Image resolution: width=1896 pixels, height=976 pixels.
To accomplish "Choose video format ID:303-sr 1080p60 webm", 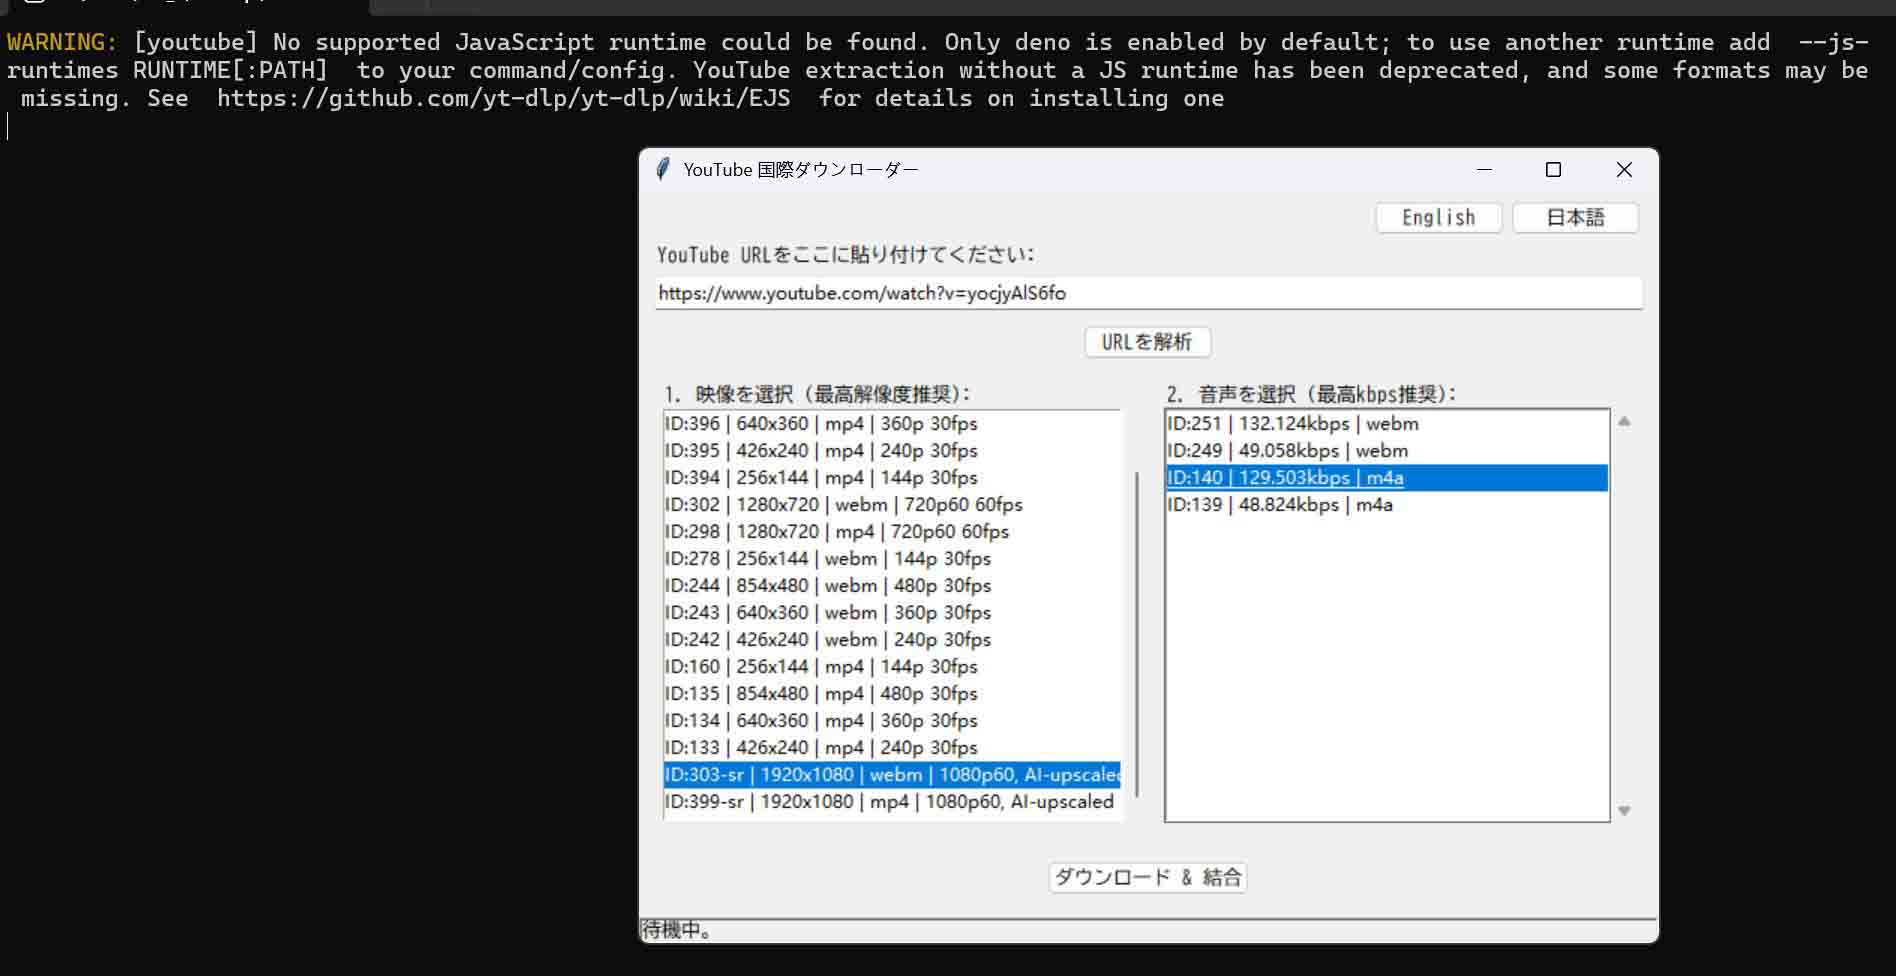I will point(890,775).
